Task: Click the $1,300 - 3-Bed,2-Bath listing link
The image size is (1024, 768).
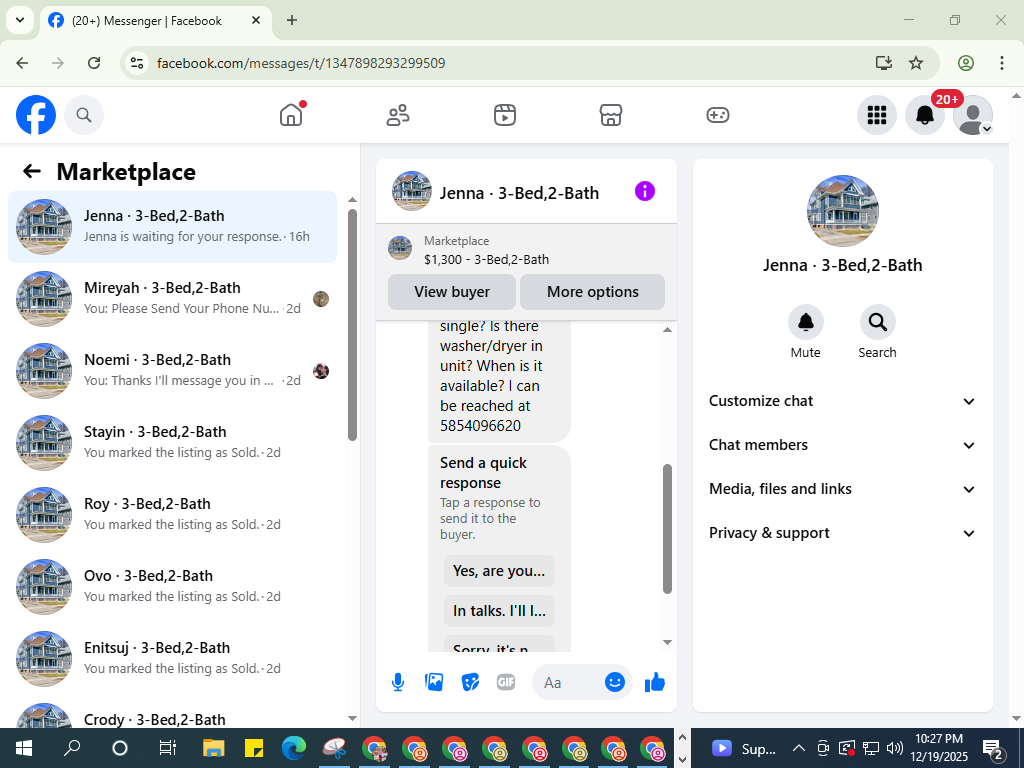Action: pos(486,259)
